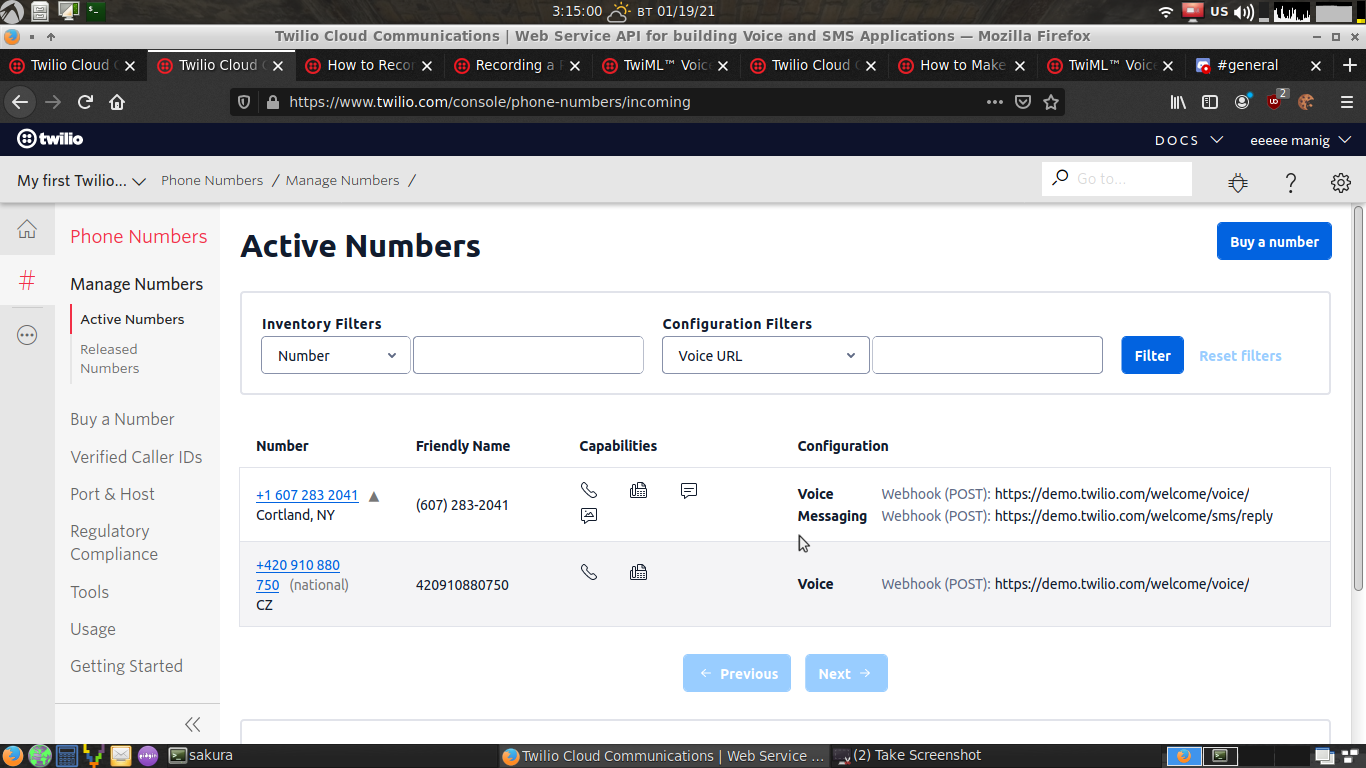Switch to the How to Make browser tab
The width and height of the screenshot is (1366, 768).
pyautogui.click(x=960, y=65)
